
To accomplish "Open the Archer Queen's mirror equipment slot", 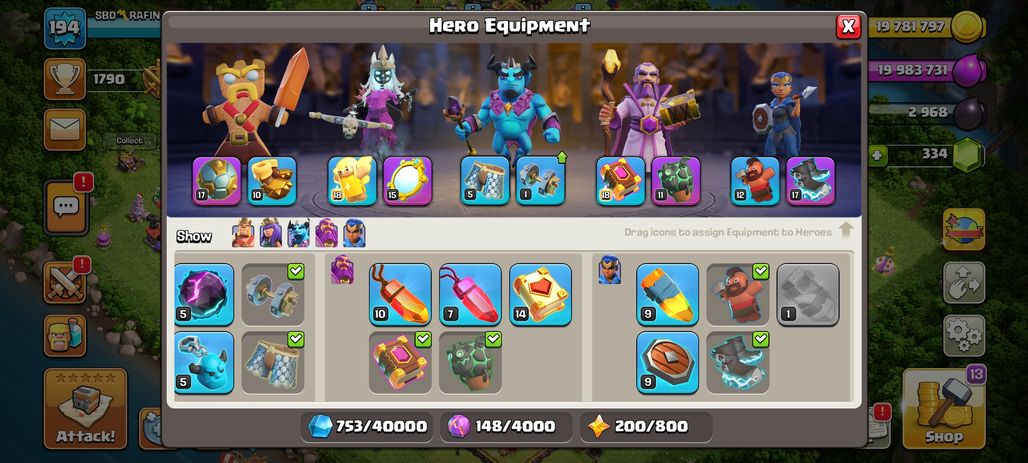I will coord(407,181).
